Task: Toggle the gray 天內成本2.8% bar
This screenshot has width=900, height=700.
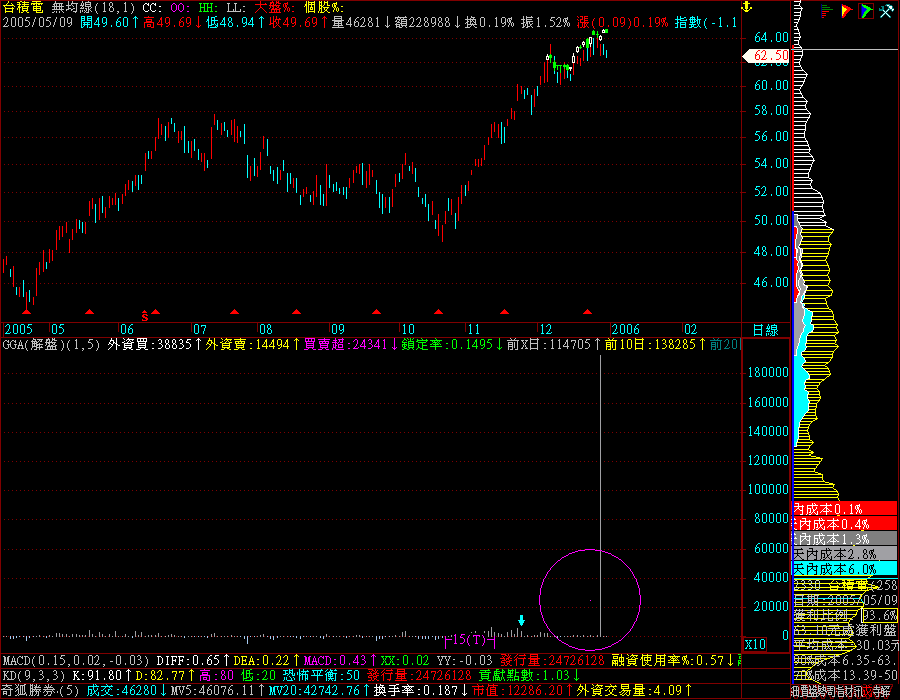Action: pos(830,553)
